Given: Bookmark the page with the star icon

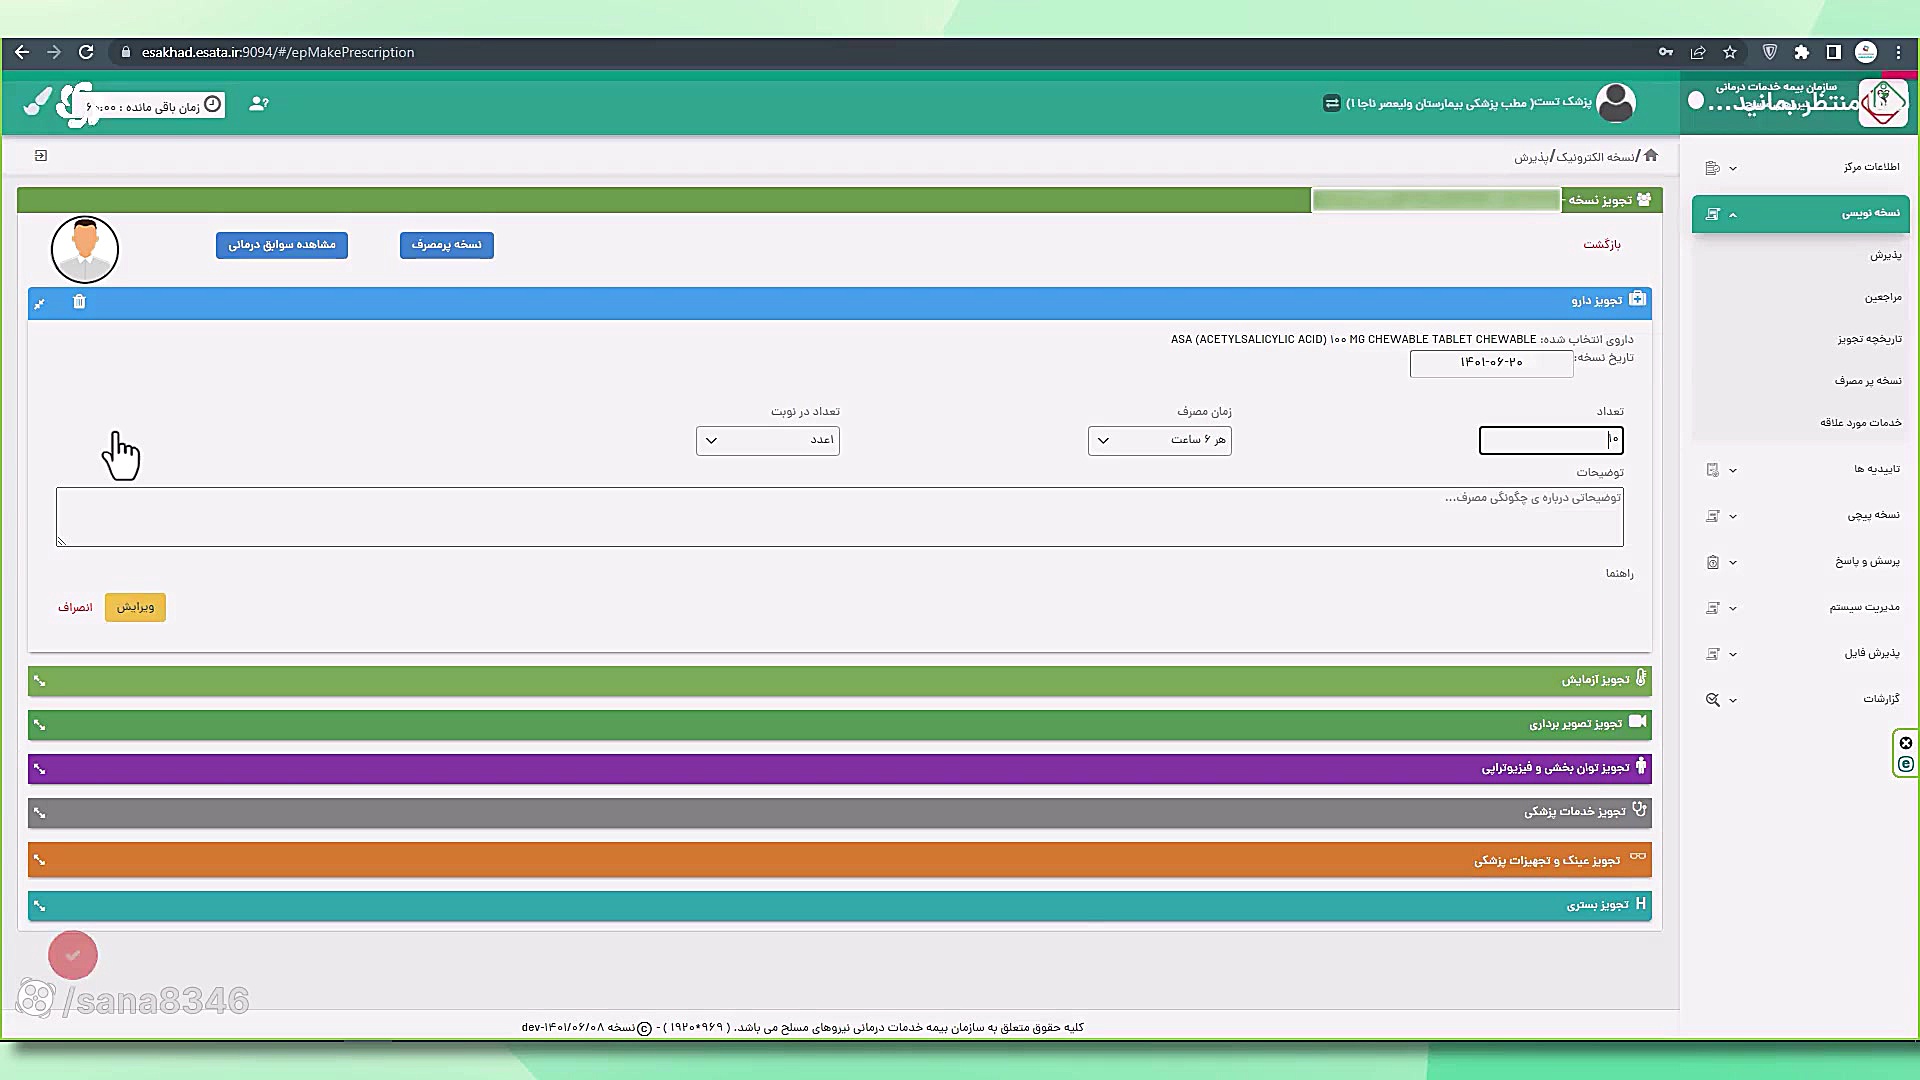Looking at the screenshot, I should 1730,52.
